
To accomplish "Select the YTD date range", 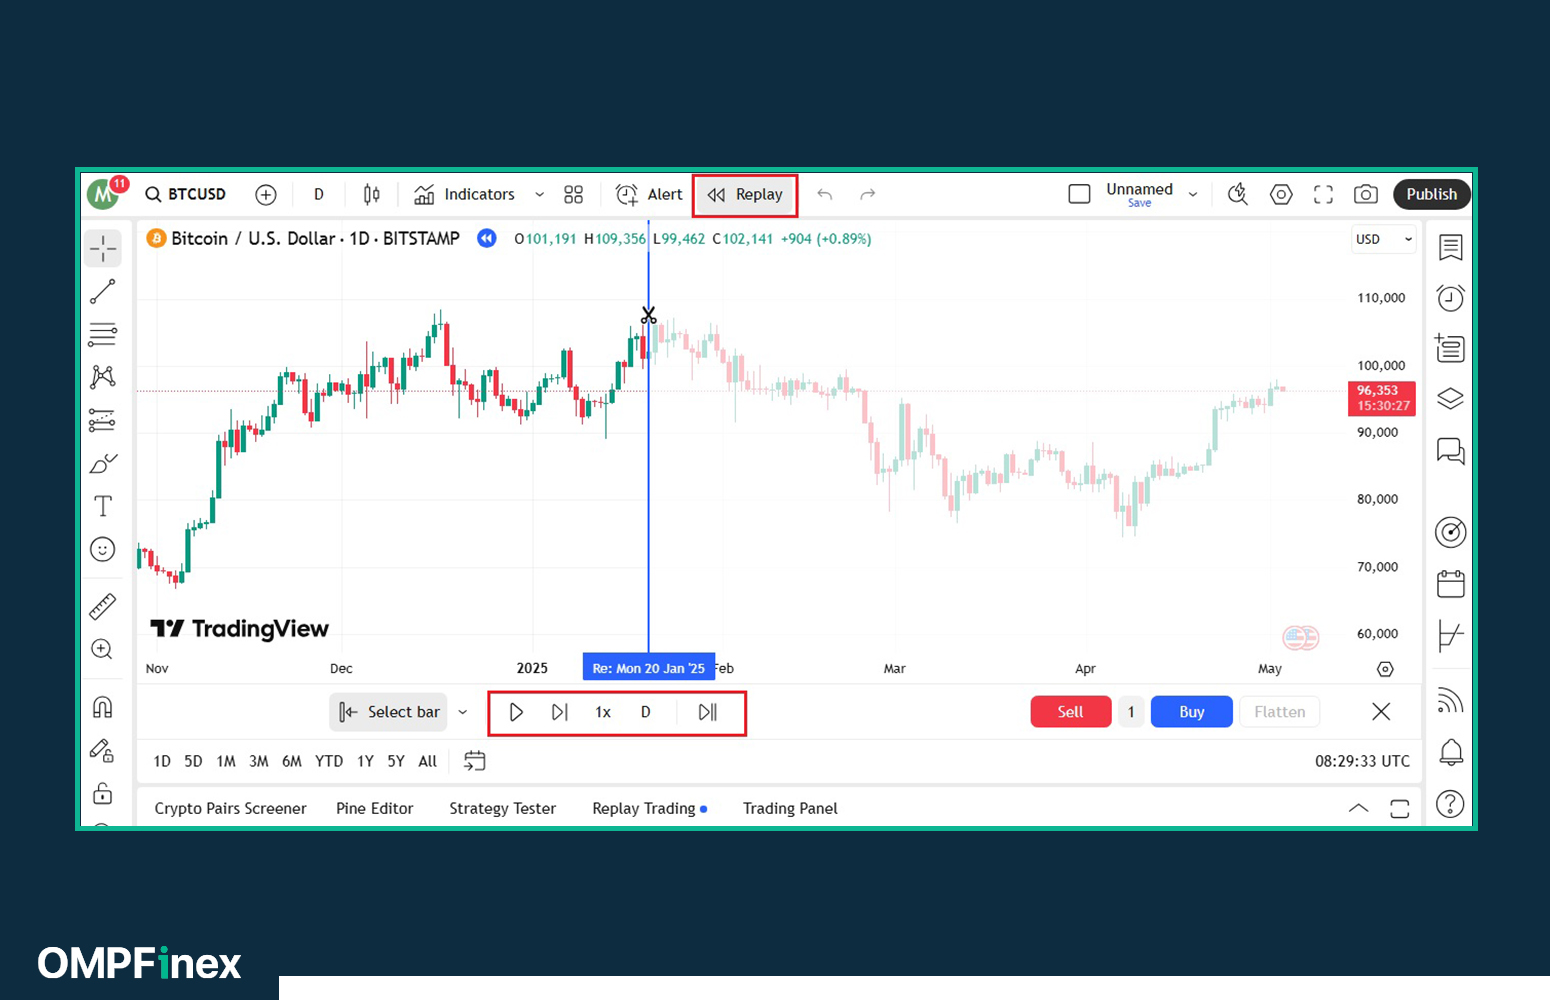I will (329, 761).
